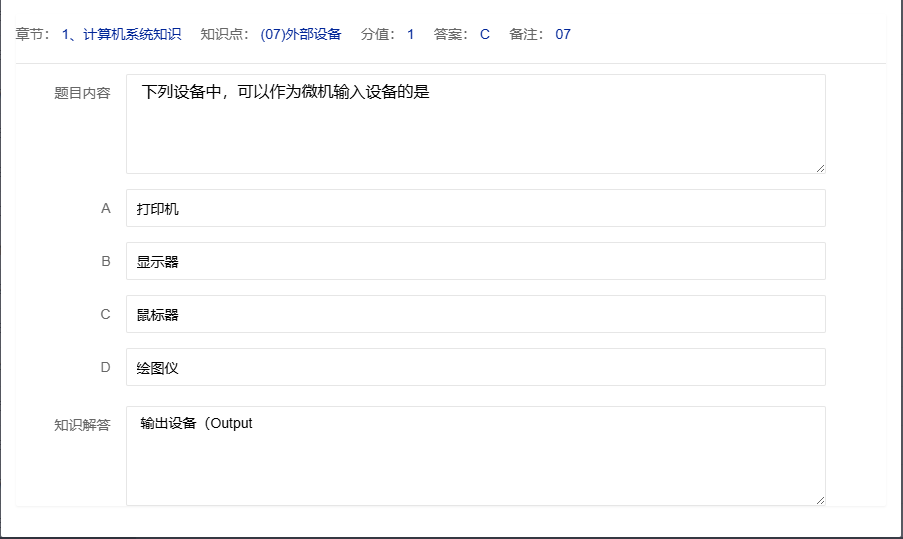This screenshot has width=903, height=539.
Task: Click the letter label for option D
Action: [106, 367]
